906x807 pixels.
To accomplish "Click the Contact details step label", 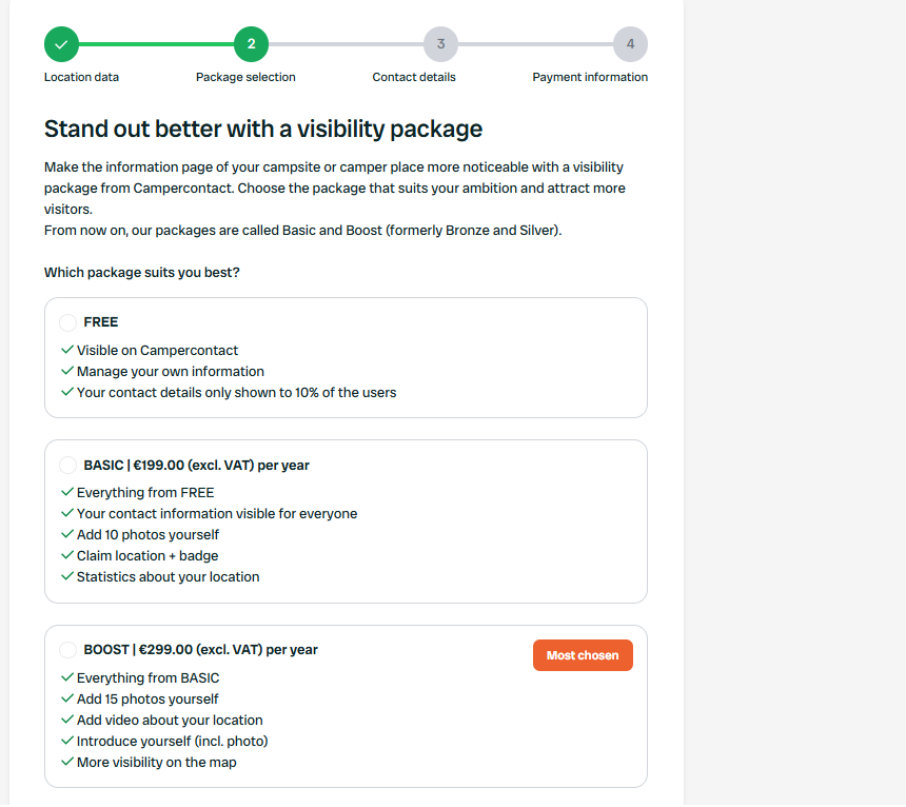I will point(414,77).
